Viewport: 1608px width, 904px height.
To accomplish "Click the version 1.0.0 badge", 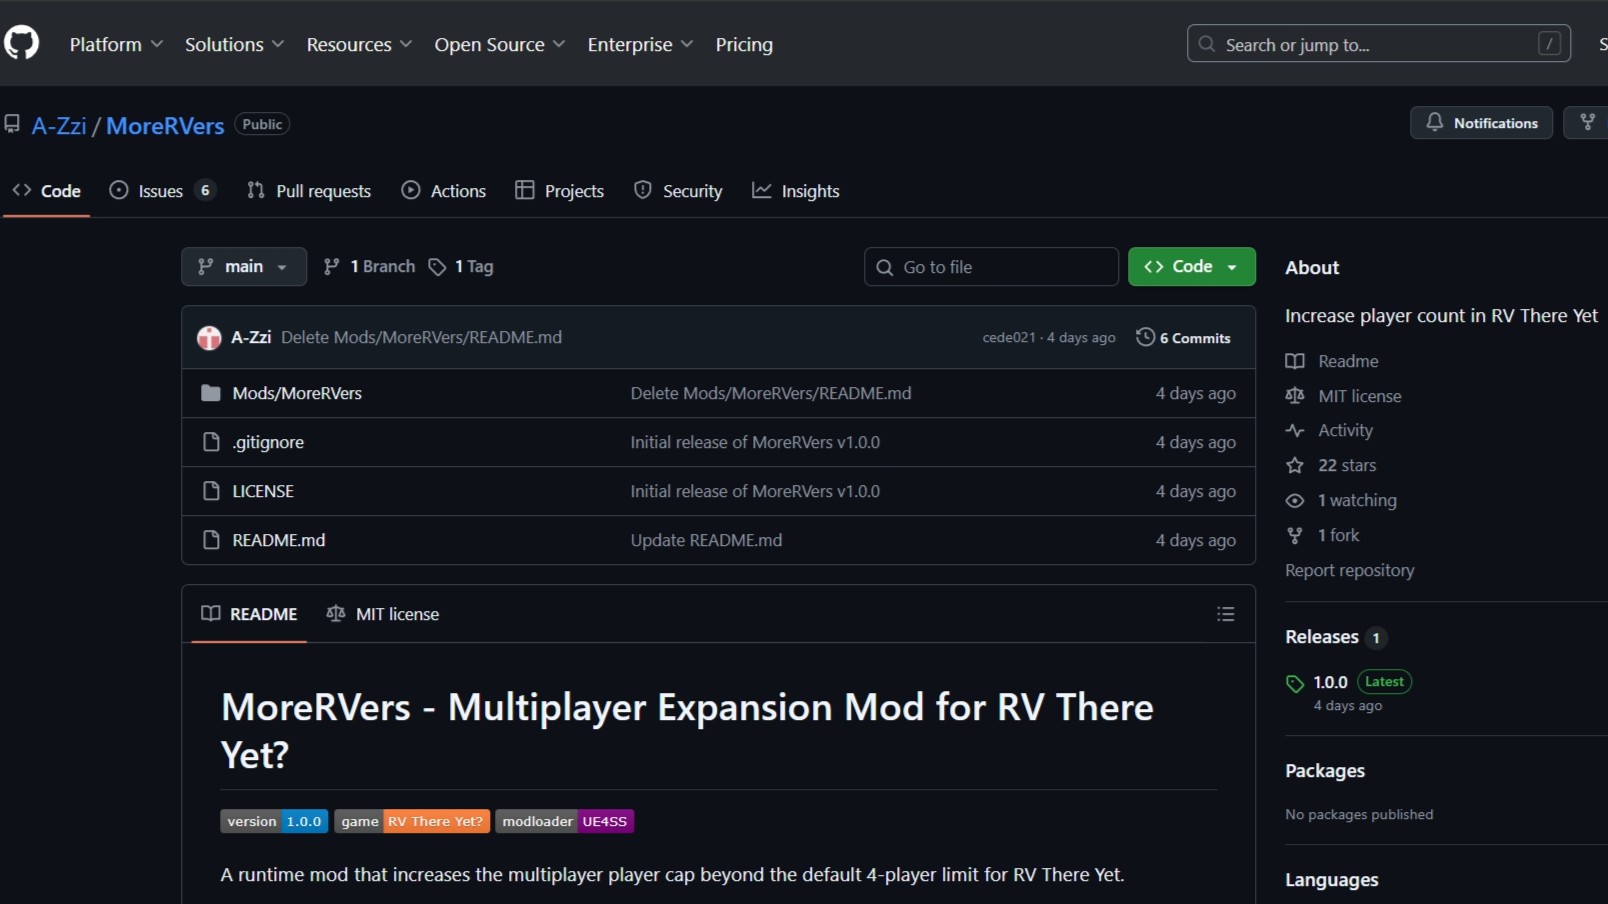I will coord(274,821).
